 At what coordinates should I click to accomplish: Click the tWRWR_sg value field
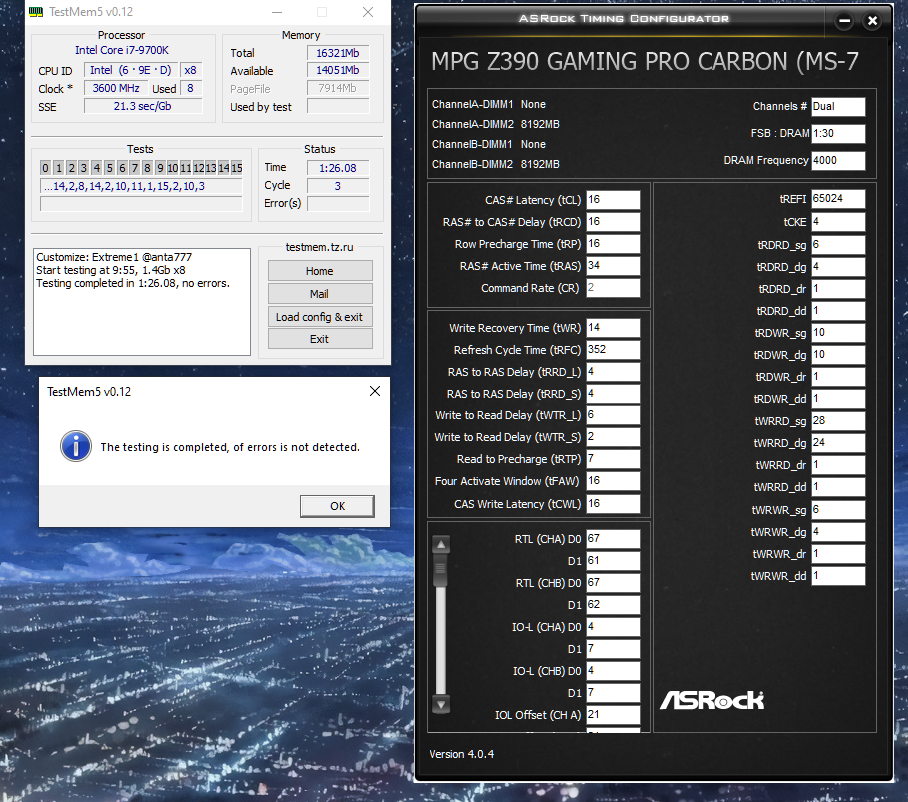838,510
